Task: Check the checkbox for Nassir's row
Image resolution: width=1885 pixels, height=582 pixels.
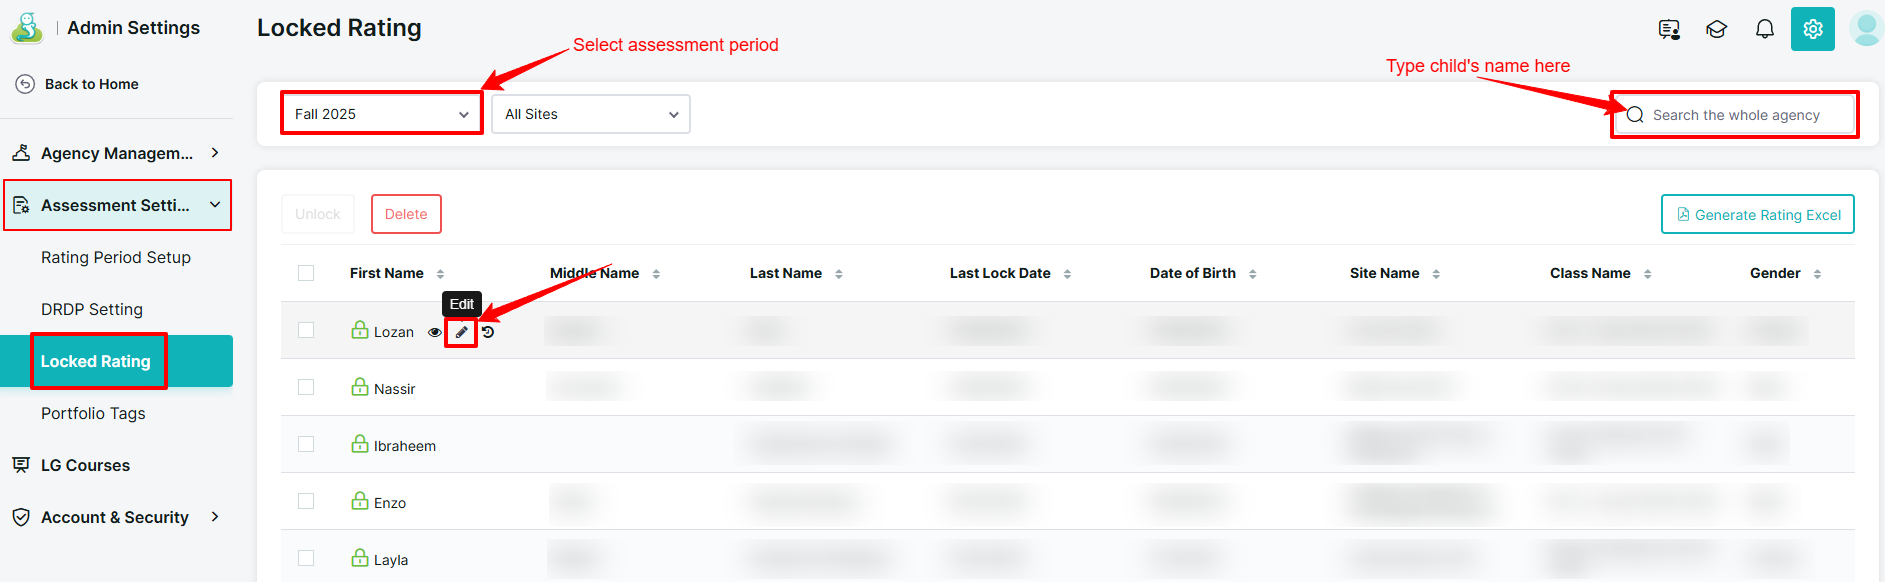Action: pos(306,388)
